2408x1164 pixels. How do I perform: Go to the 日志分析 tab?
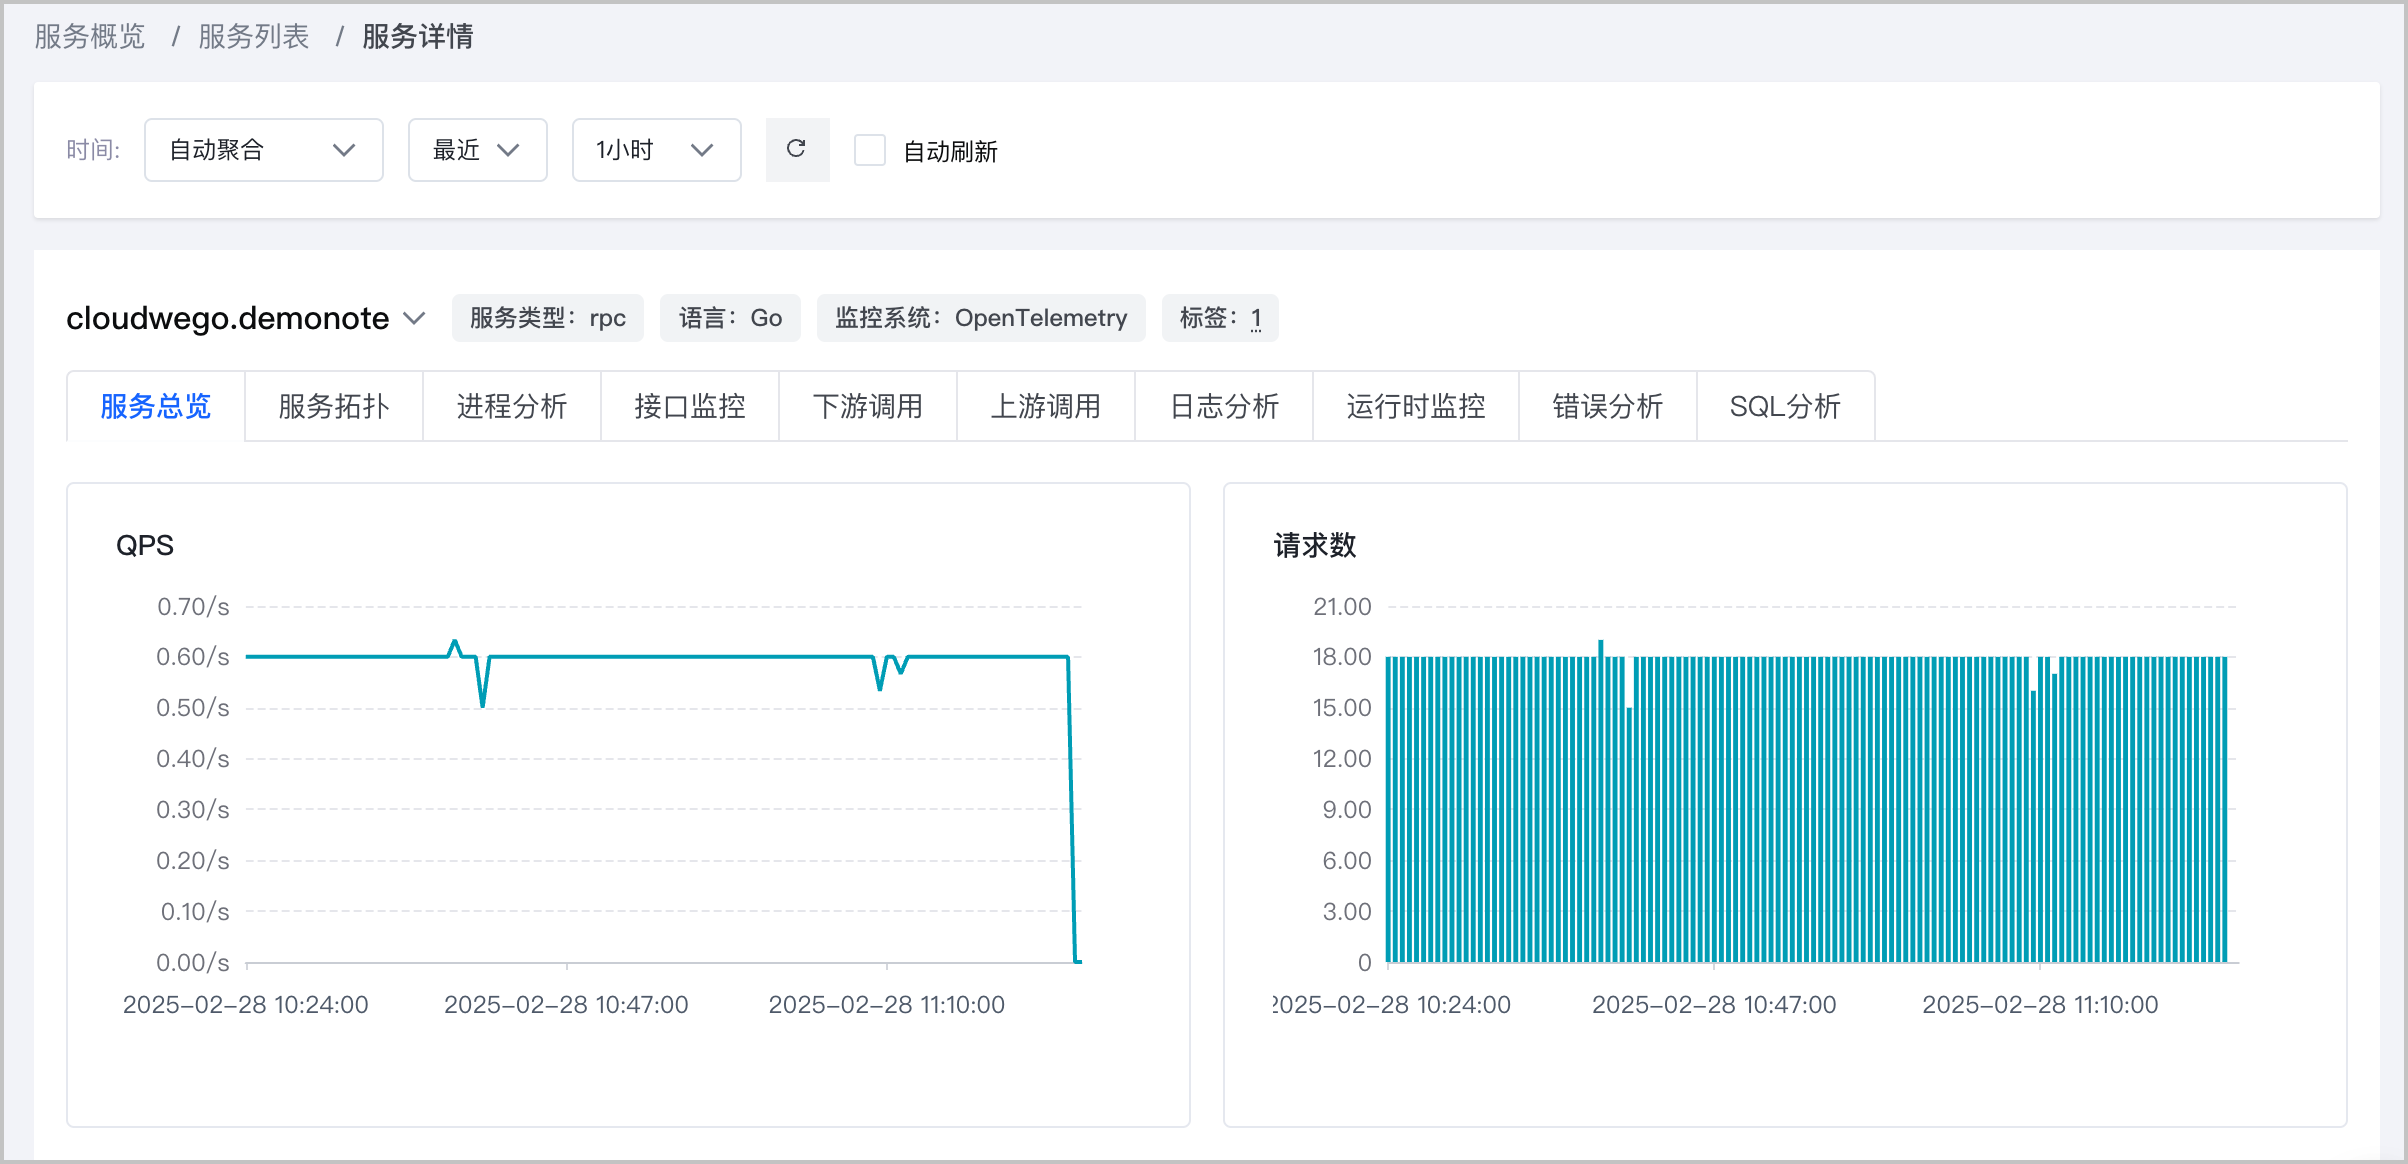[1224, 406]
